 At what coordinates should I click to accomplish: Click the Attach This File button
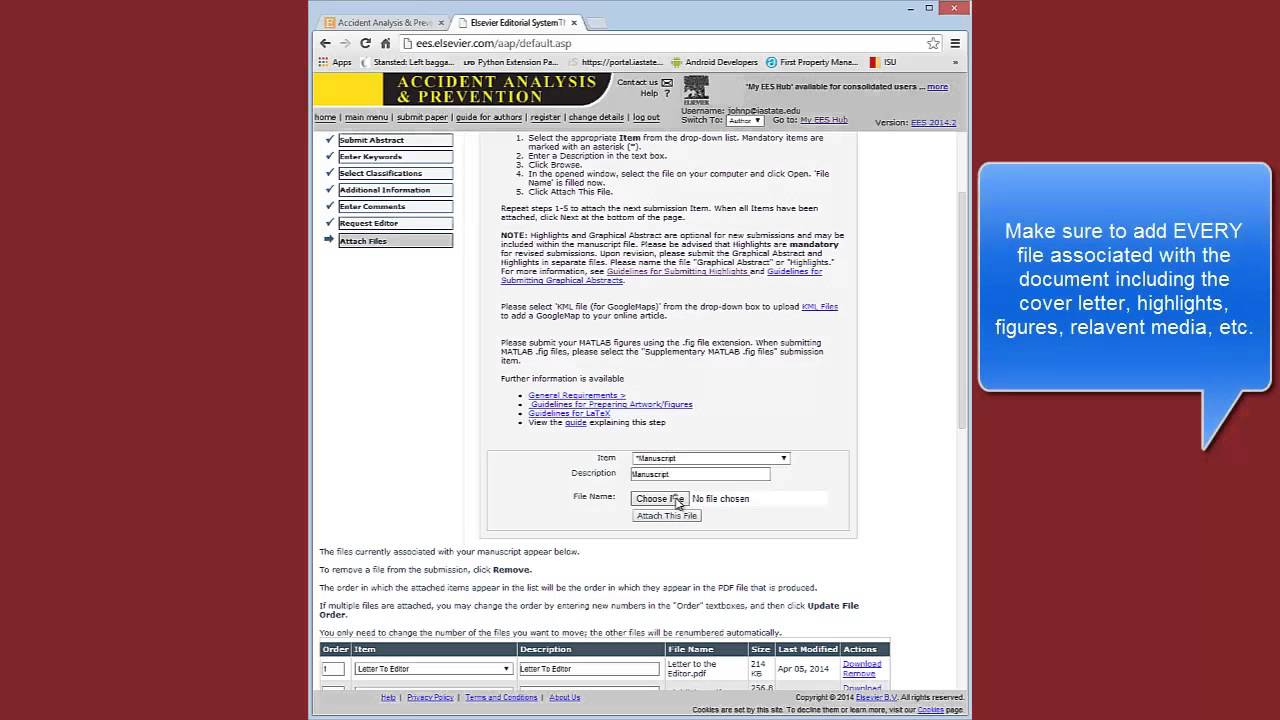point(667,516)
